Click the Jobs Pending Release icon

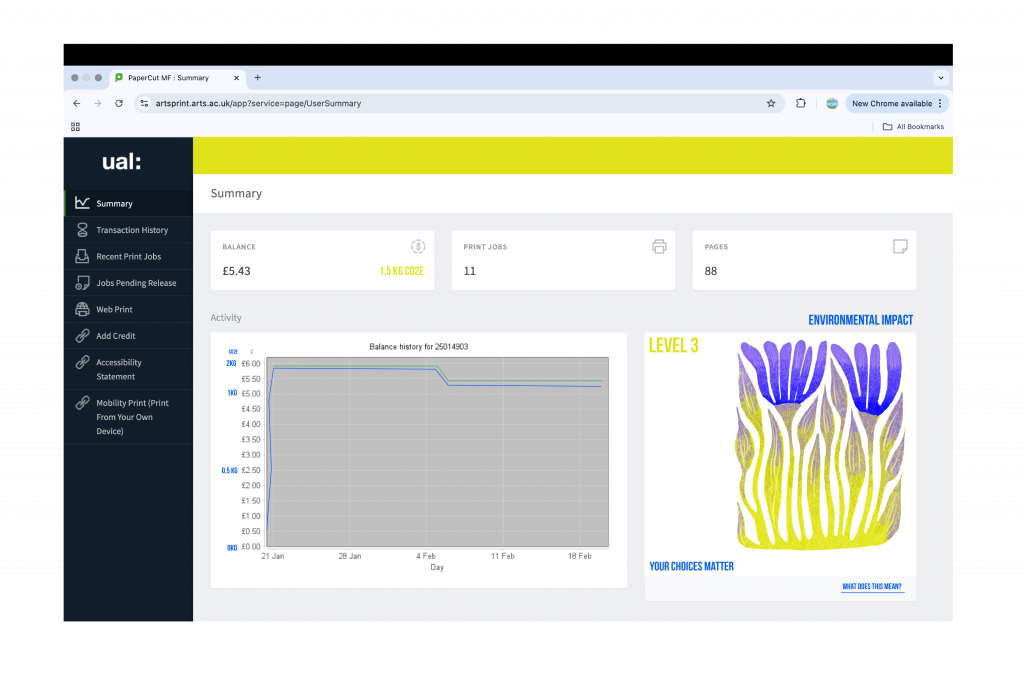pyautogui.click(x=82, y=283)
